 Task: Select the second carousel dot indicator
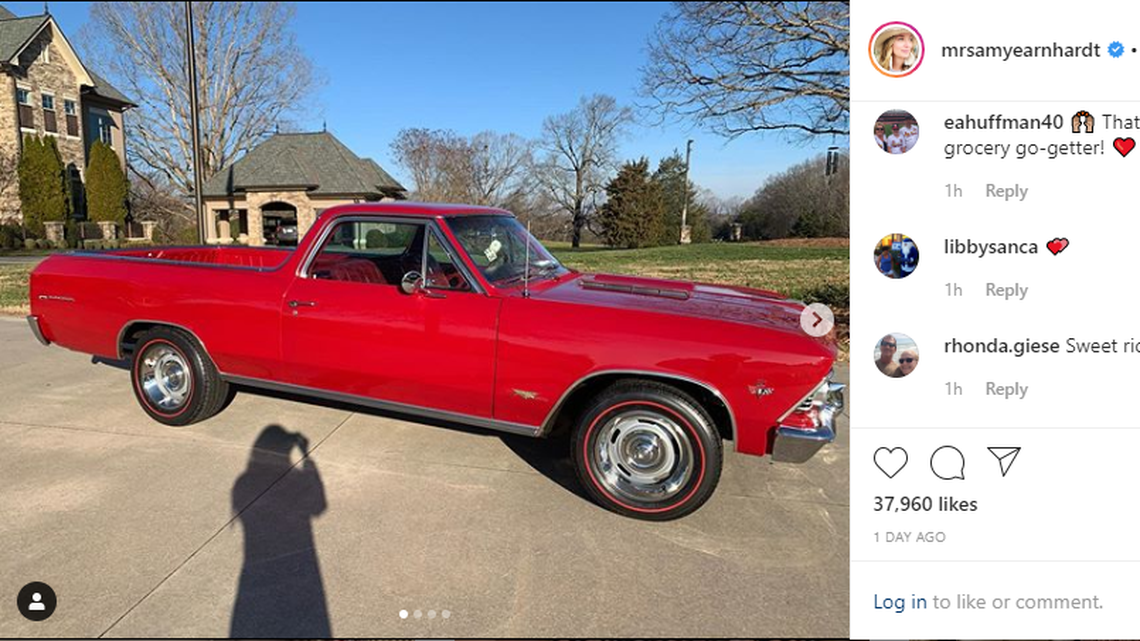click(x=418, y=614)
